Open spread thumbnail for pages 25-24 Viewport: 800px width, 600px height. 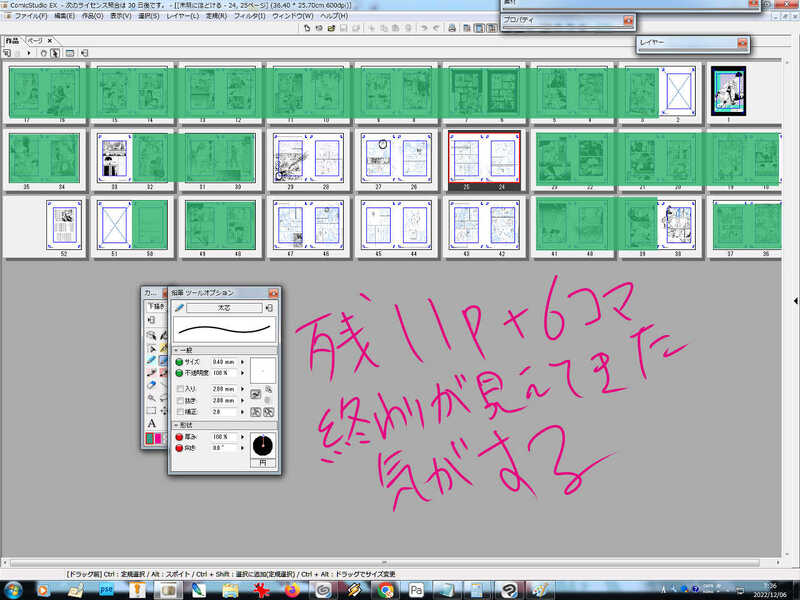tap(484, 160)
